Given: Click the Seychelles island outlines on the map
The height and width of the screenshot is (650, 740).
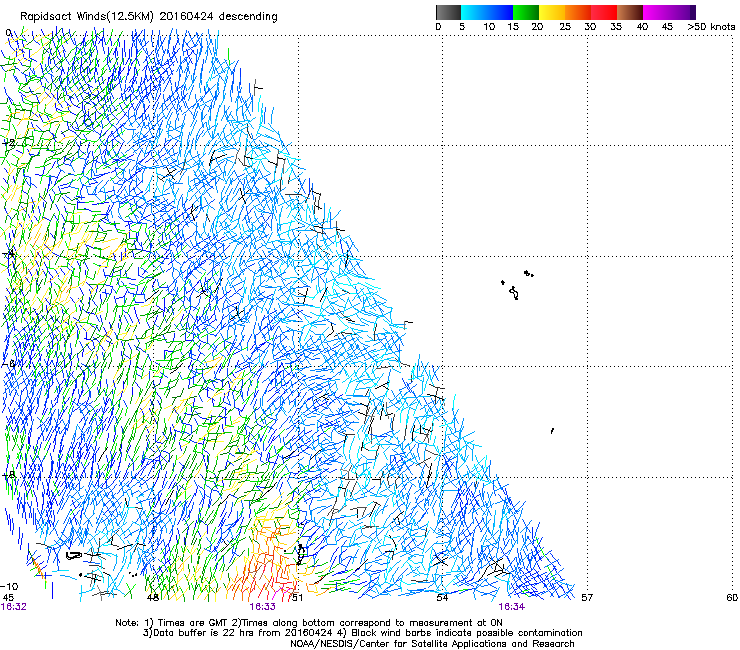Looking at the screenshot, I should (x=516, y=286).
